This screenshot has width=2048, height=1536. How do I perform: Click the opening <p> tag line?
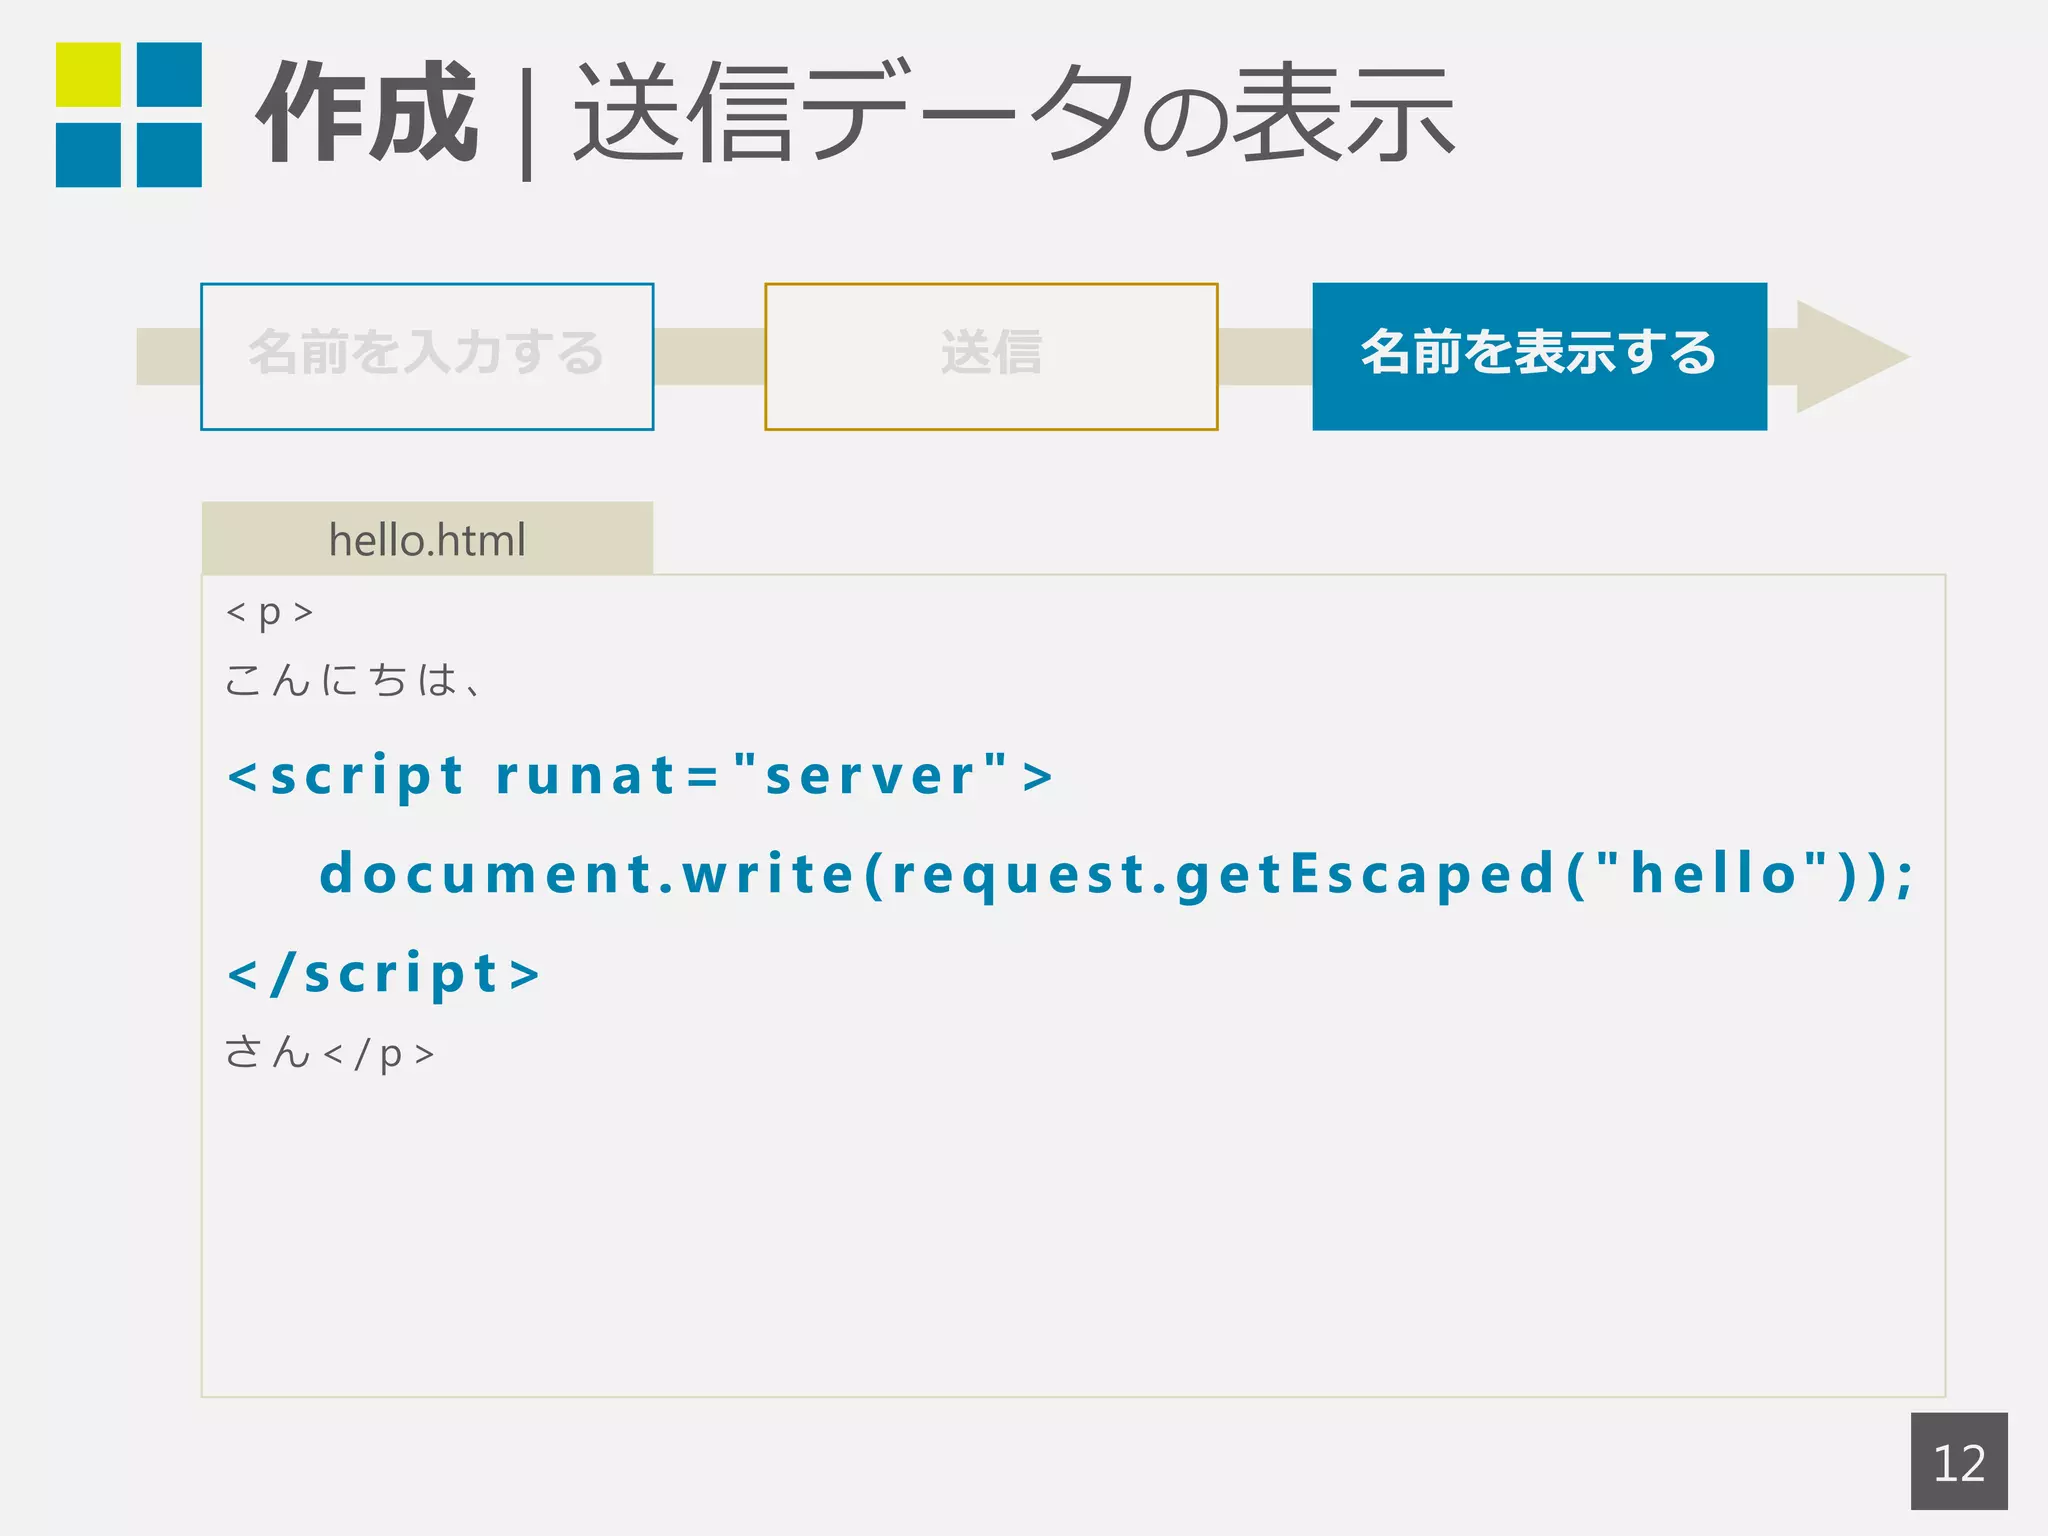(270, 611)
